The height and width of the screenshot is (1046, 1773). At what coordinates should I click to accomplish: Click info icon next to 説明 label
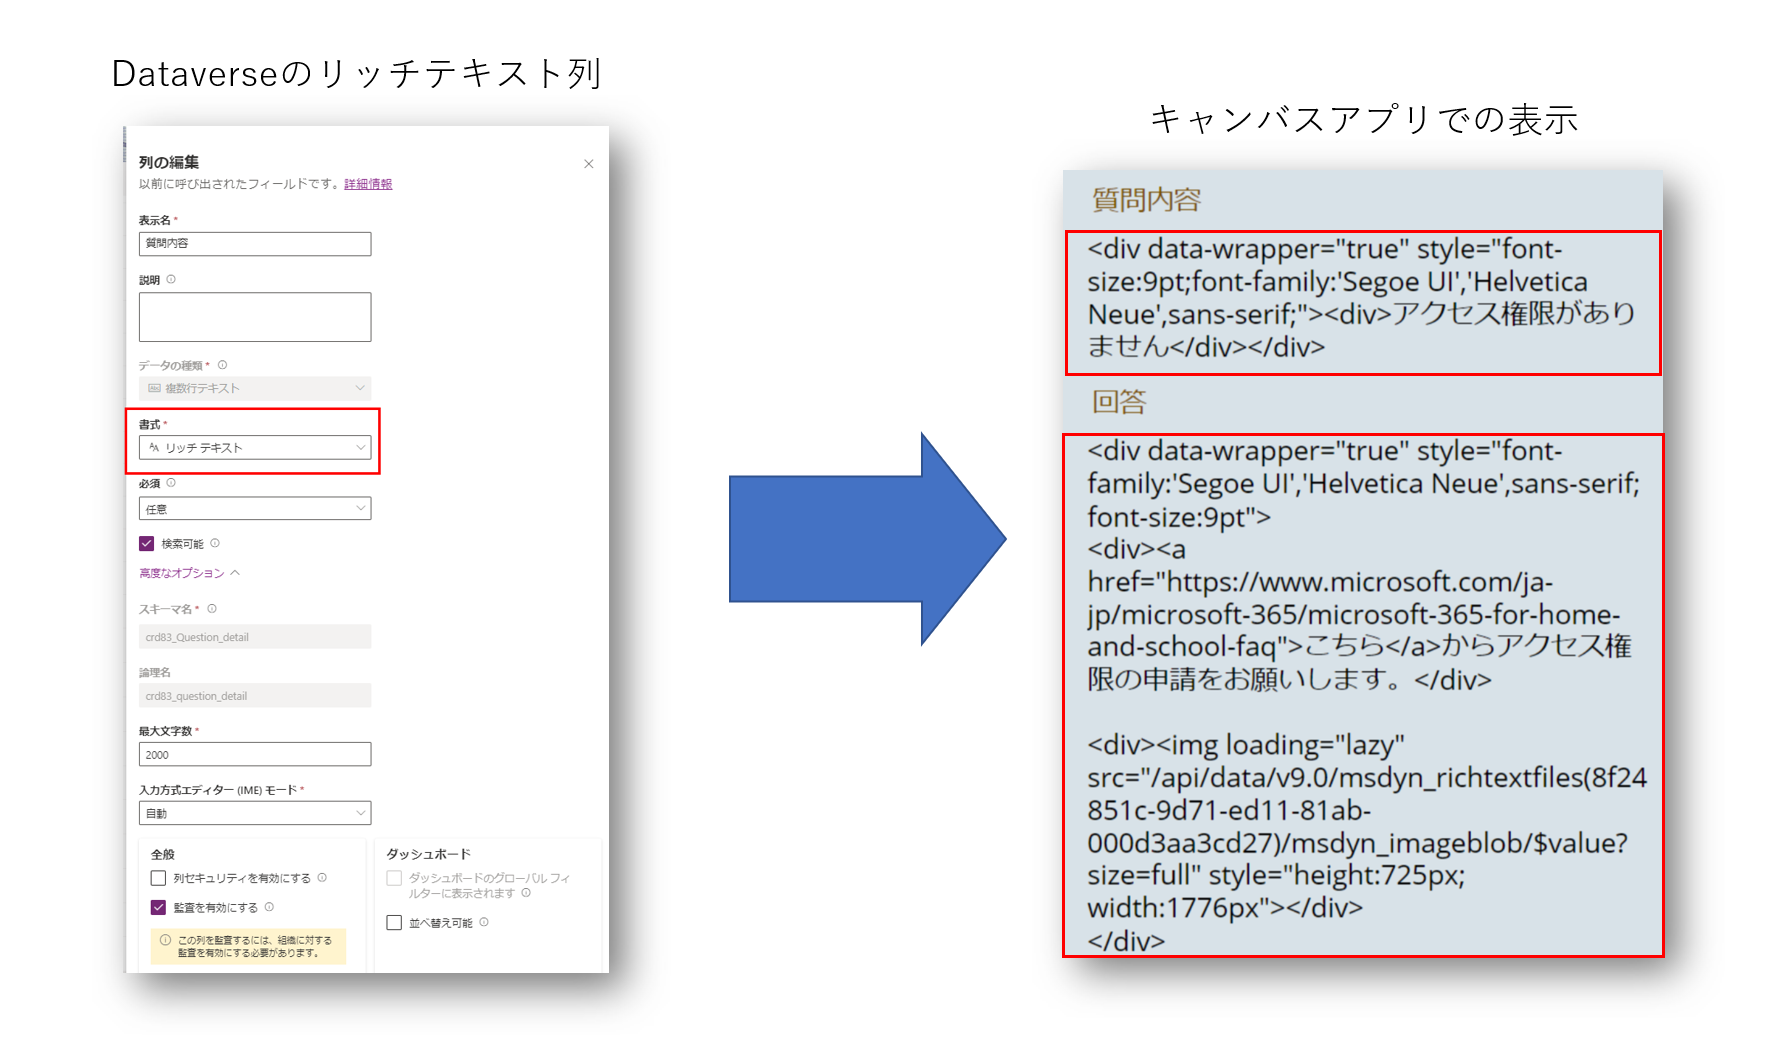pyautogui.click(x=171, y=280)
